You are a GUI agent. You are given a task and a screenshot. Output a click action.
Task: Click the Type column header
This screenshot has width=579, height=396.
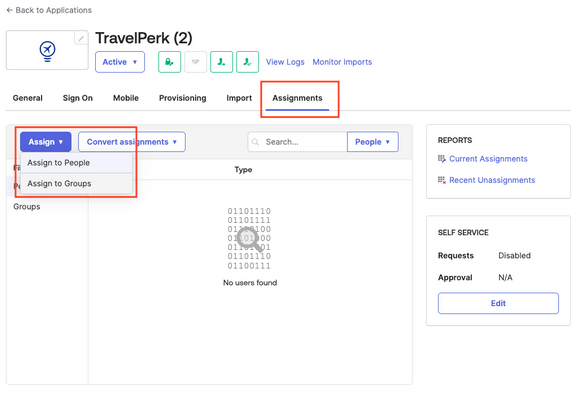(x=243, y=170)
